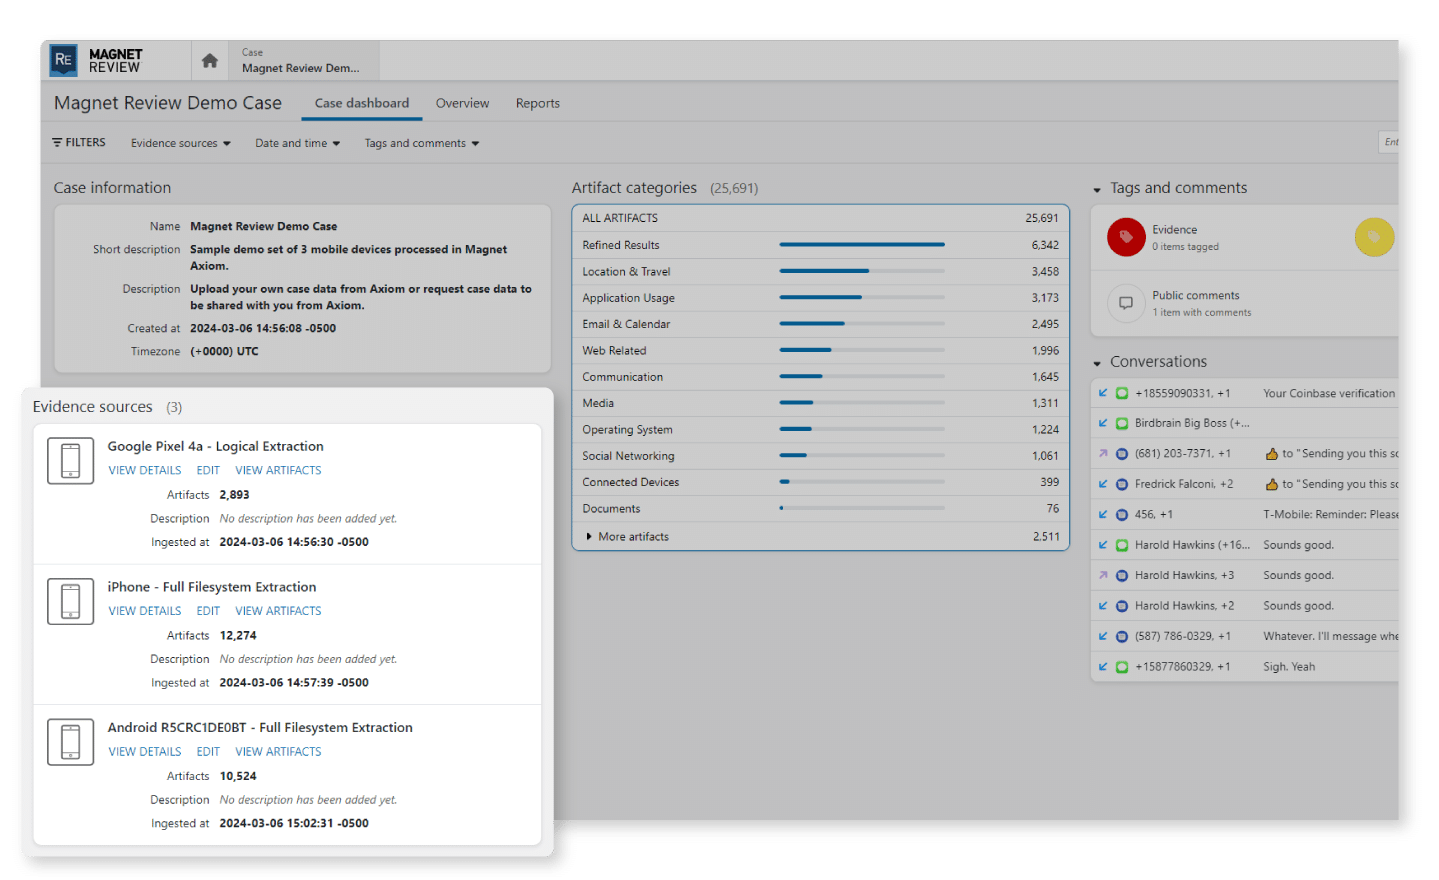Click the incoming-call arrow icon beside Fredrick Falconi
Screen dimensions: 1439x880
tap(1104, 484)
